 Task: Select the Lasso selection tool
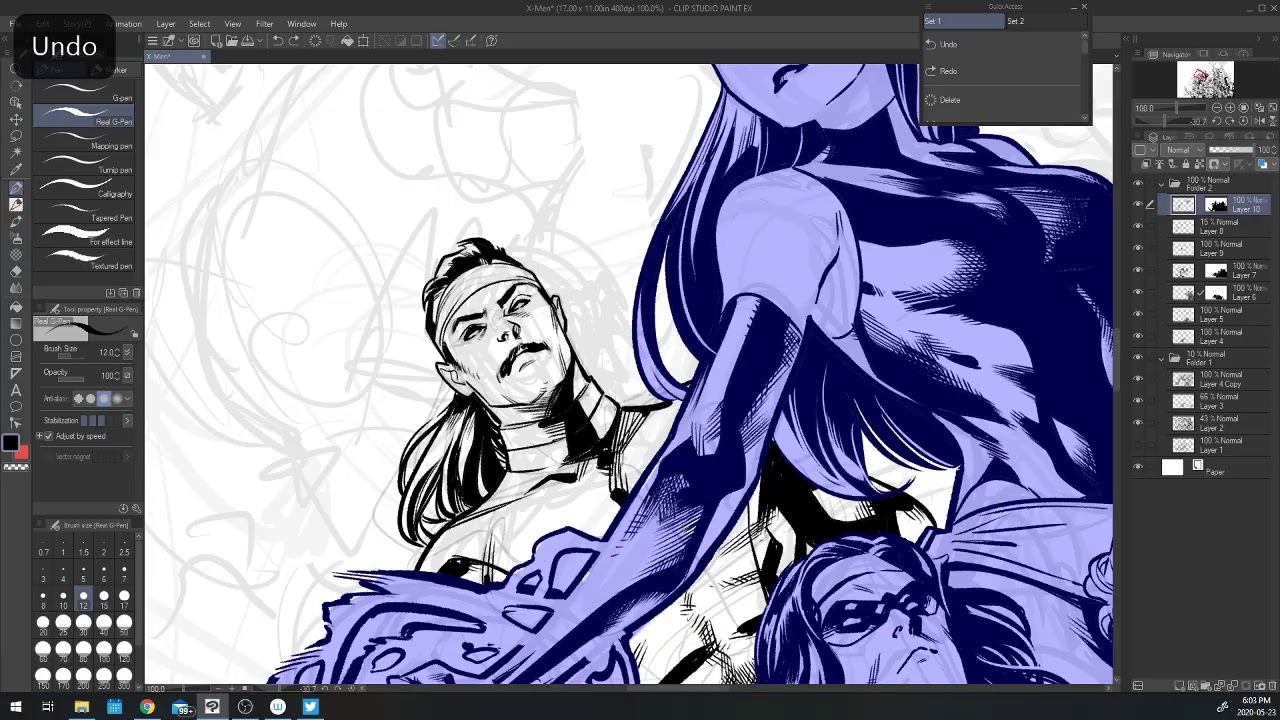click(x=16, y=136)
